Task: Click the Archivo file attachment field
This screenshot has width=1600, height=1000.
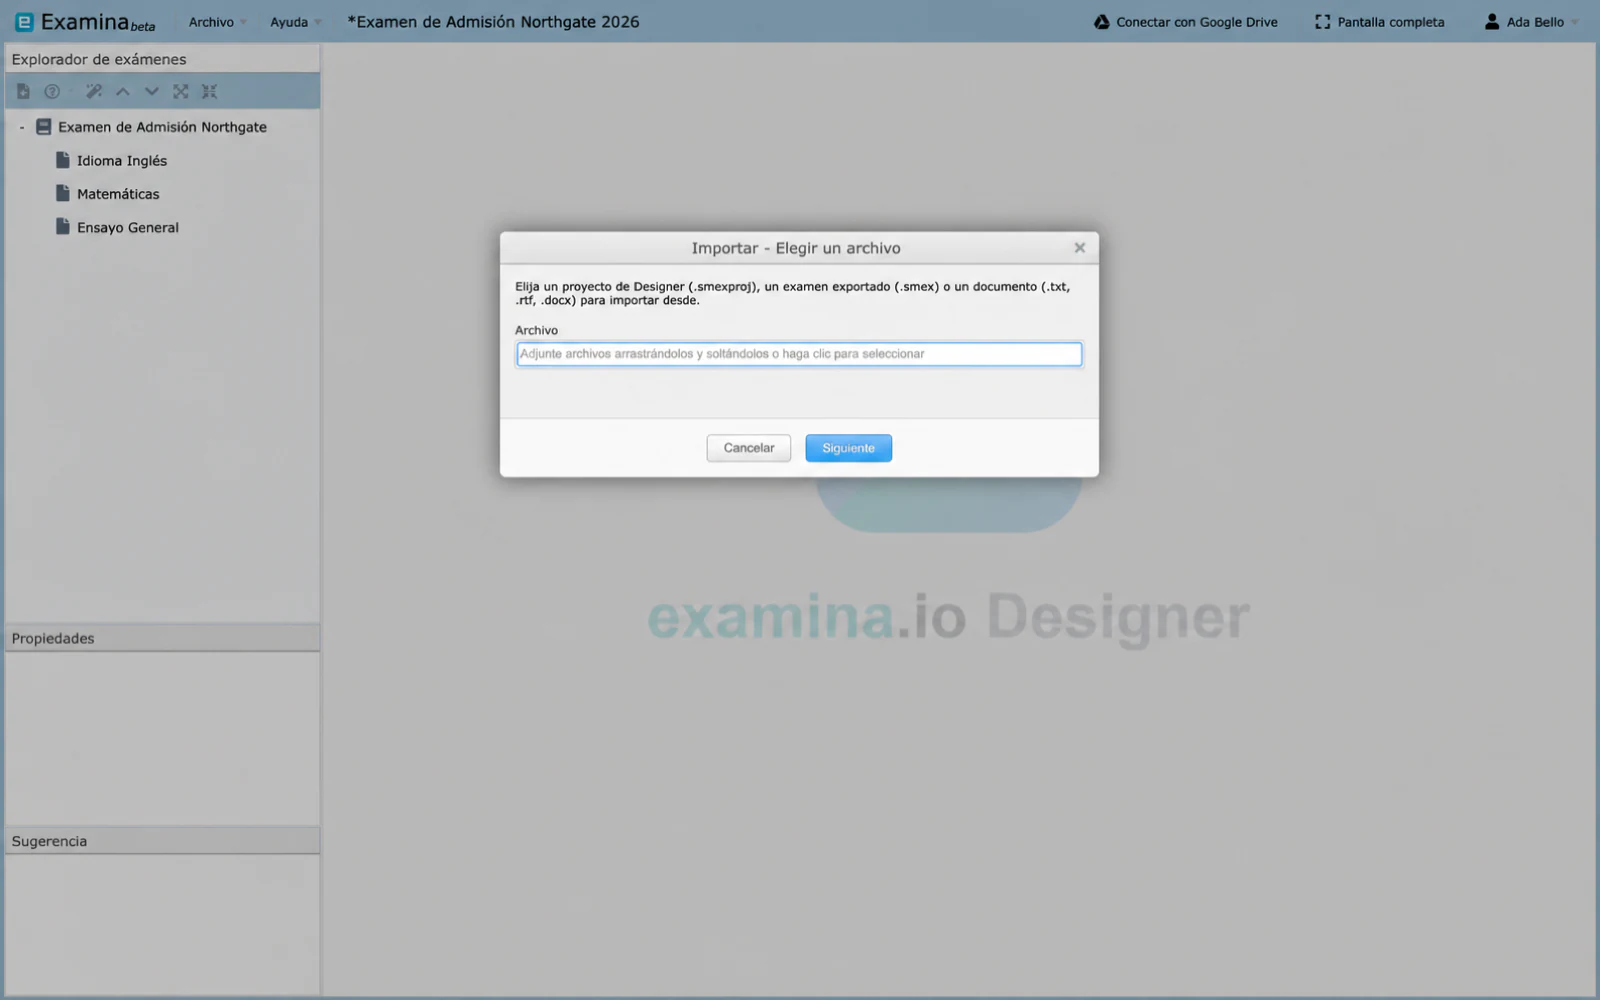Action: point(799,354)
